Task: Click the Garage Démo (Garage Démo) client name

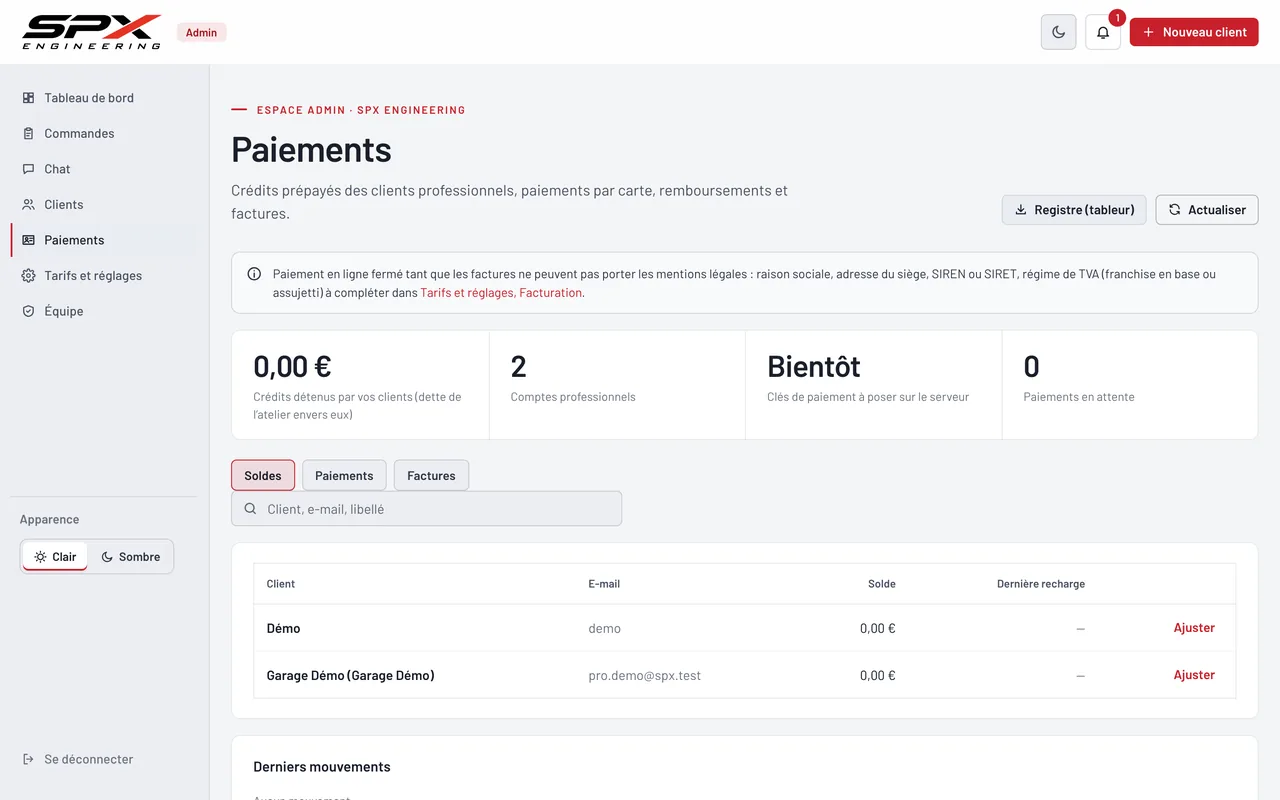Action: point(351,676)
